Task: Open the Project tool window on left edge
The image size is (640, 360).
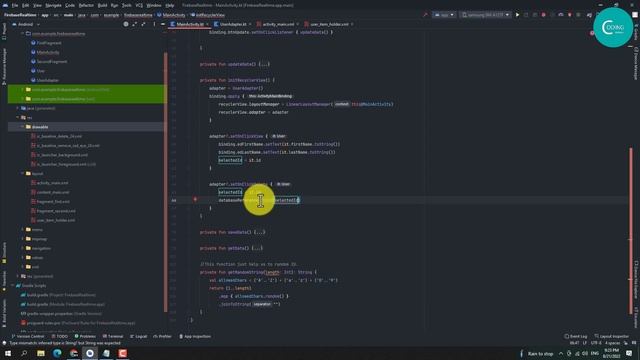Action: point(4,31)
